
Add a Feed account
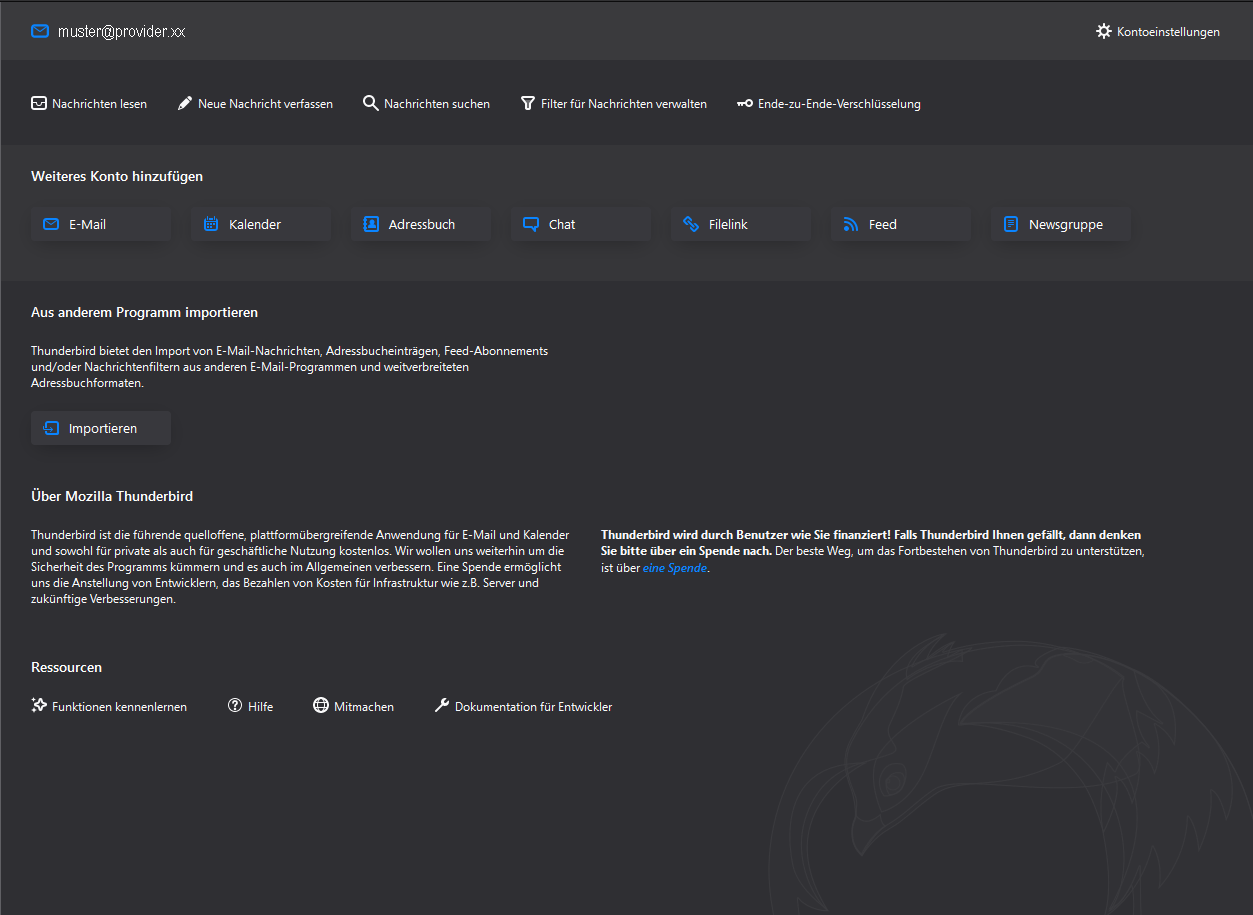click(901, 224)
